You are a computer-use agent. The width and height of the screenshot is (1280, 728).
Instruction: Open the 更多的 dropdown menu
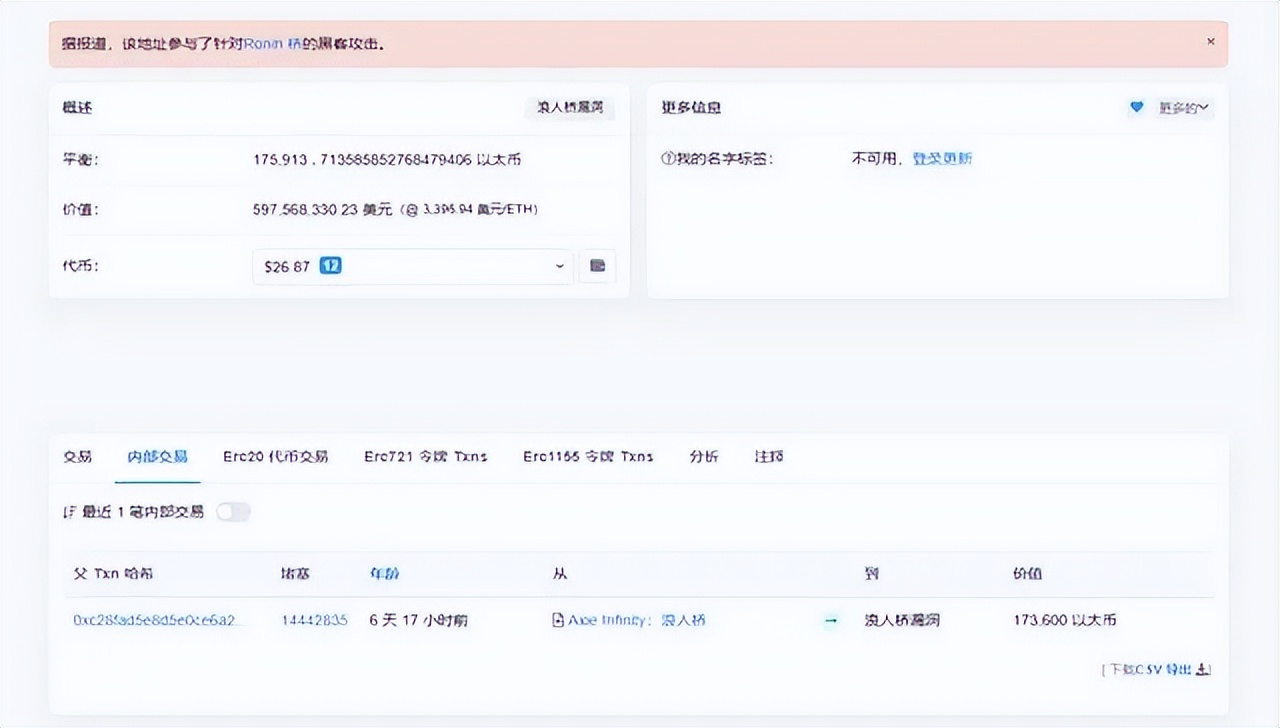click(x=1183, y=108)
